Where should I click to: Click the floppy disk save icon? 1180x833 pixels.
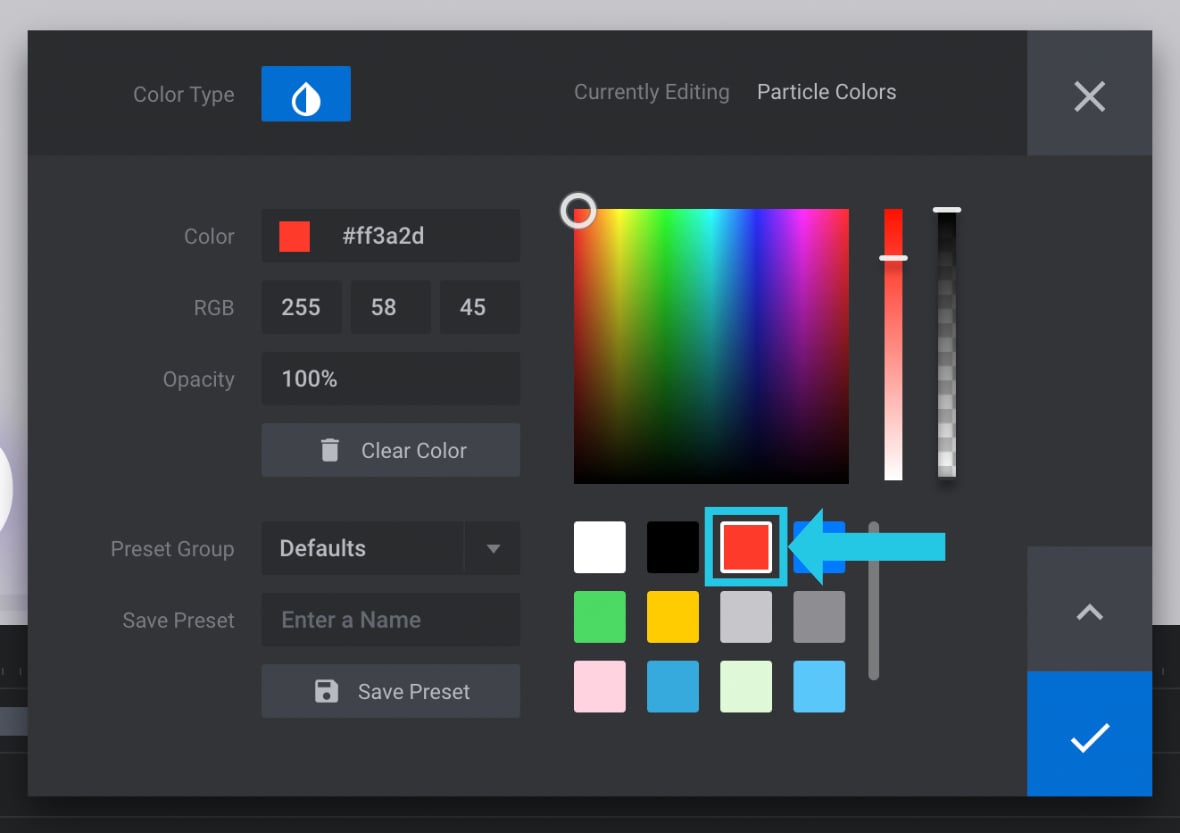(x=327, y=691)
